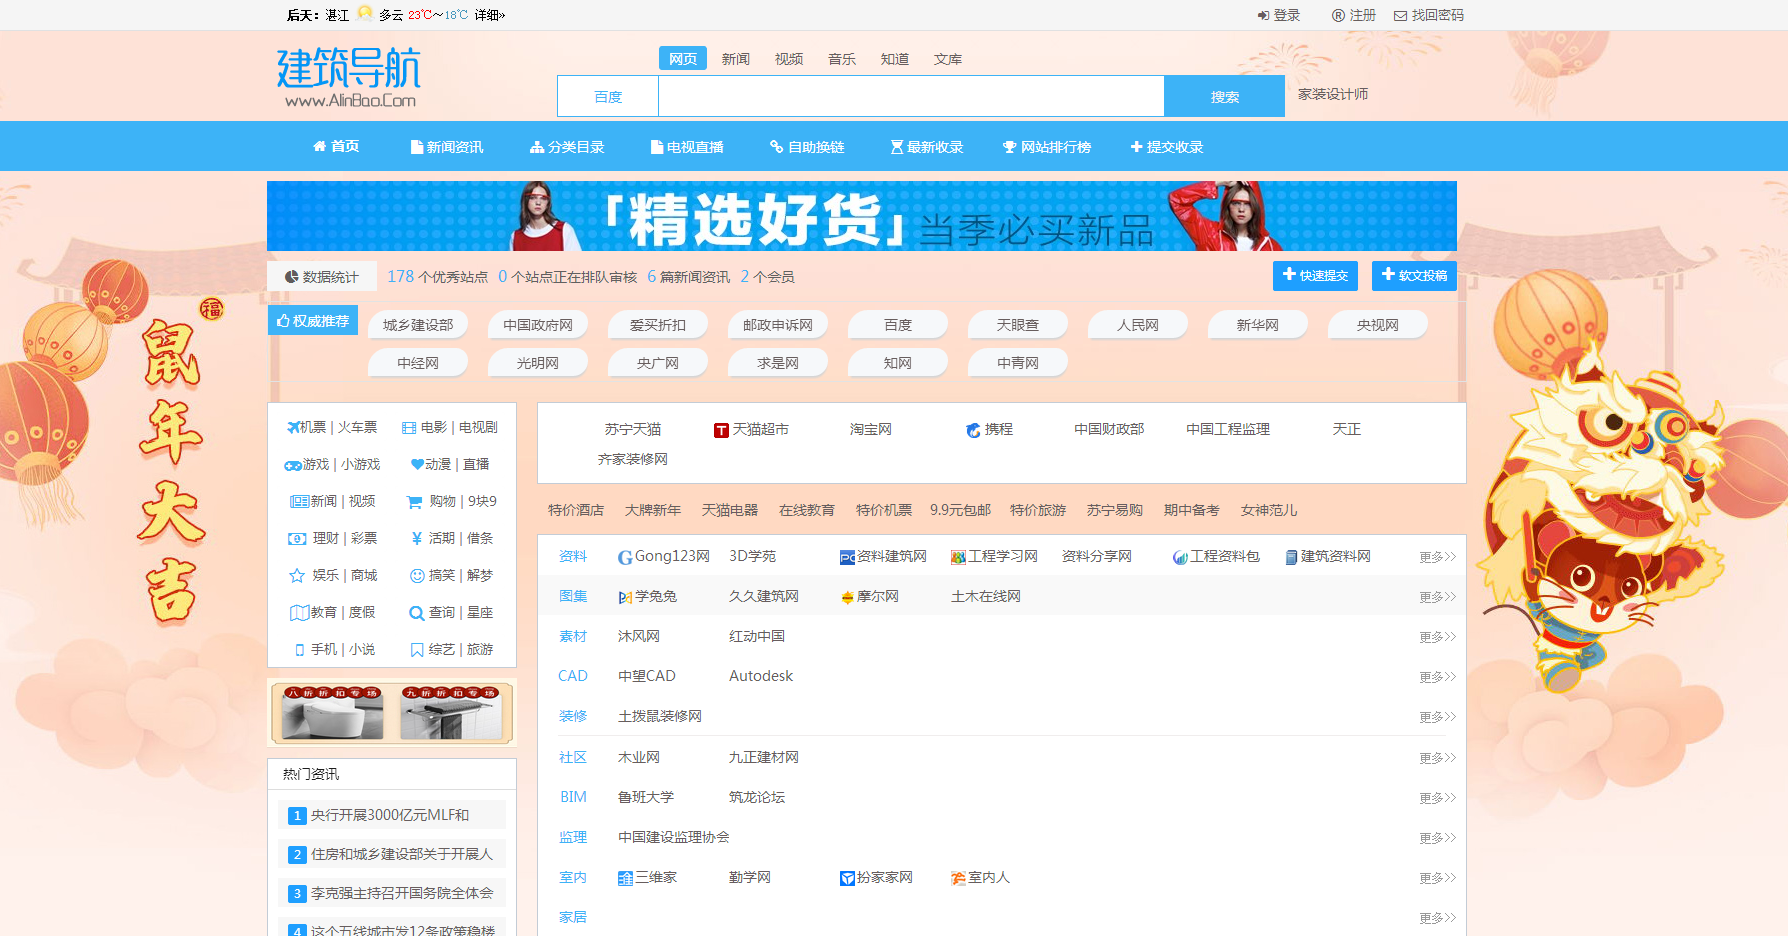Viewport: 1788px width, 936px height.
Task: Click the hourglass icon for 最新收录
Action: click(x=897, y=147)
